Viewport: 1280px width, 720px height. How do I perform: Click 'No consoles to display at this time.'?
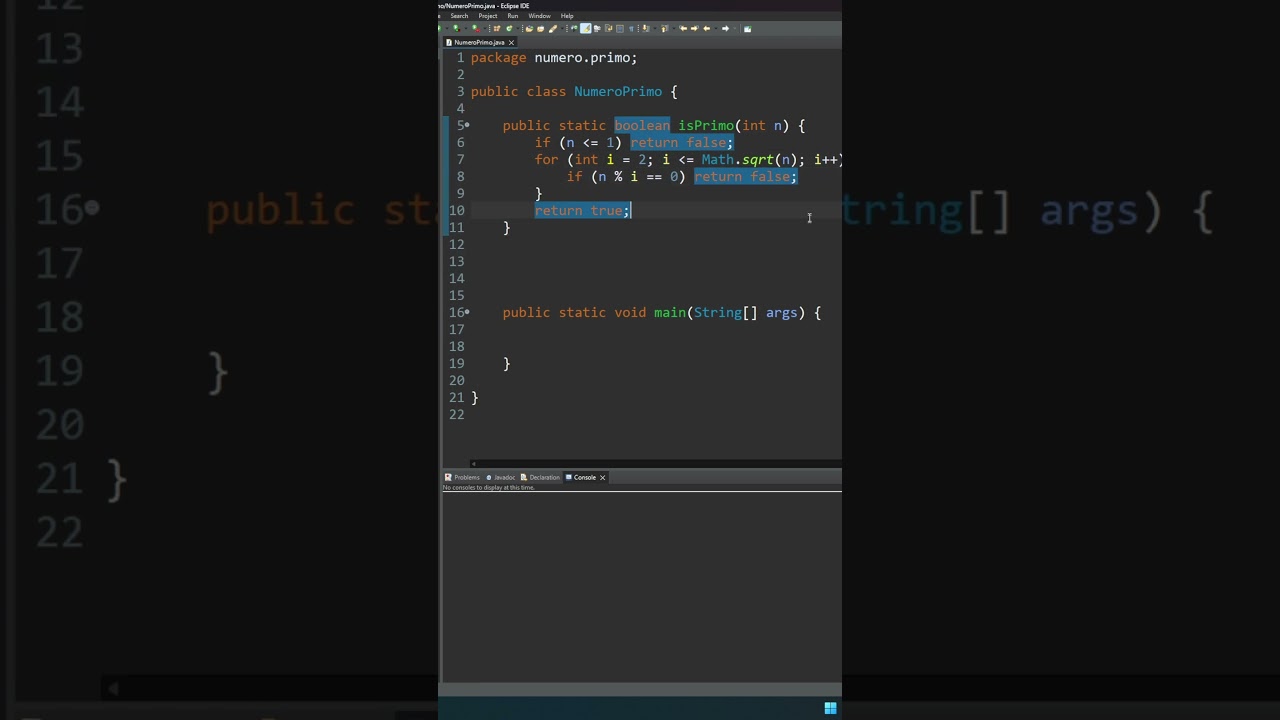tap(489, 488)
